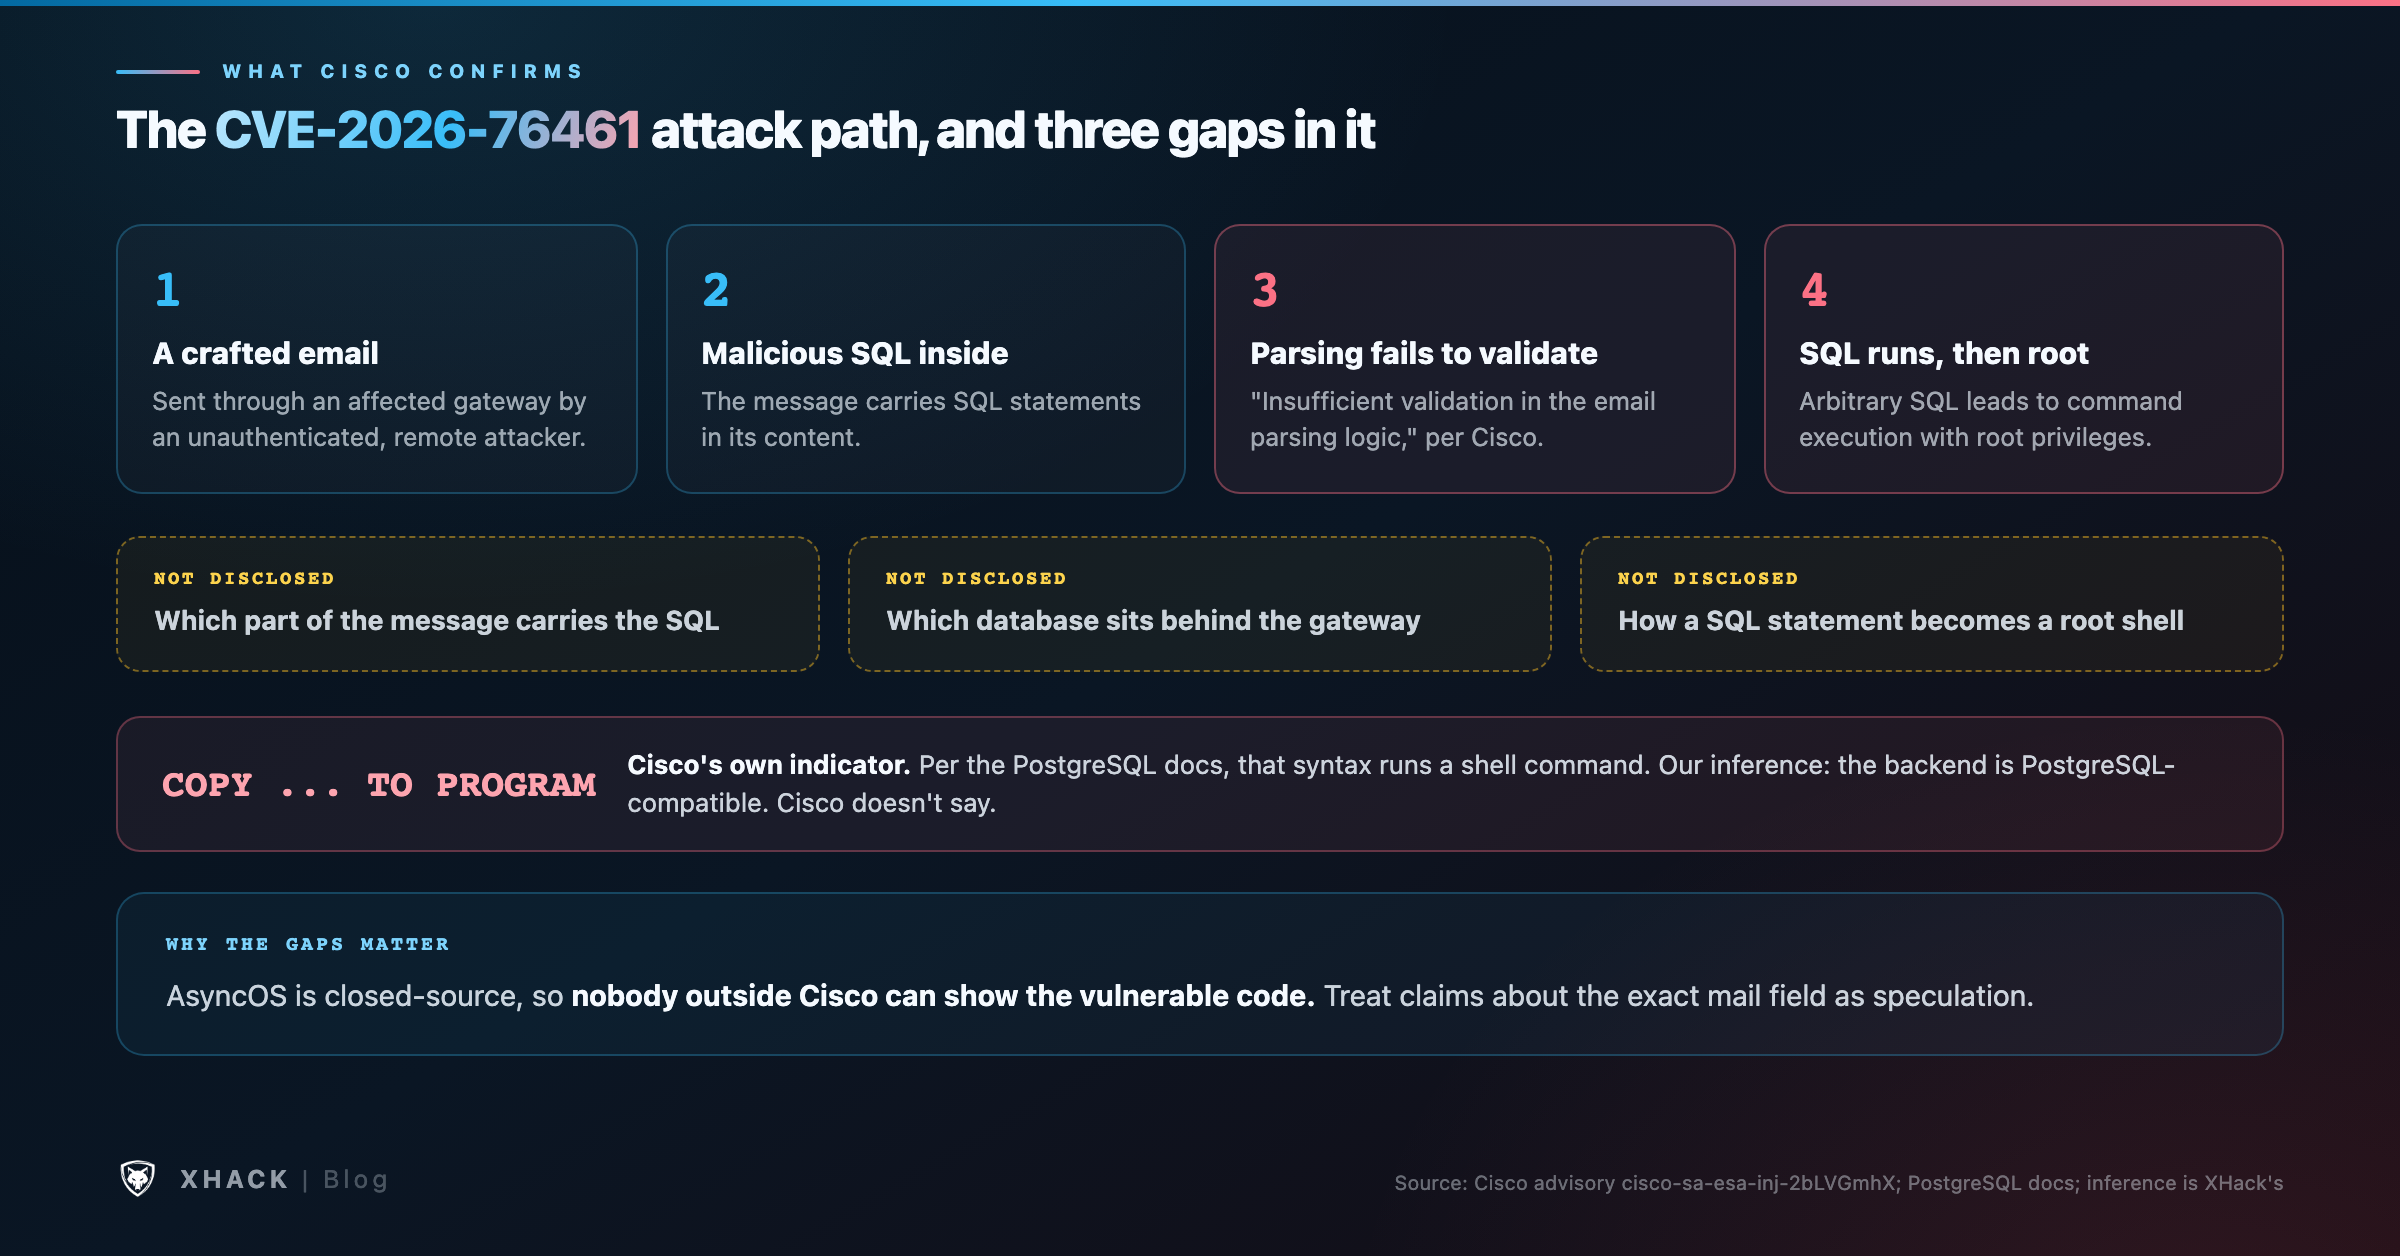Click step number 4 in the fourth card
2400x1256 pixels.
pos(1814,290)
